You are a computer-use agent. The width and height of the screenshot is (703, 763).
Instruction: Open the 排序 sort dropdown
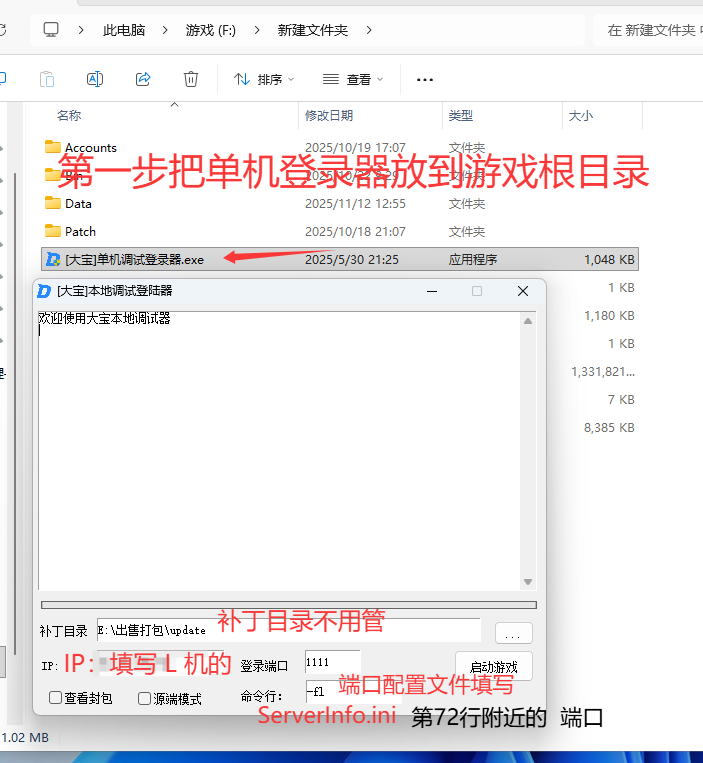point(264,79)
